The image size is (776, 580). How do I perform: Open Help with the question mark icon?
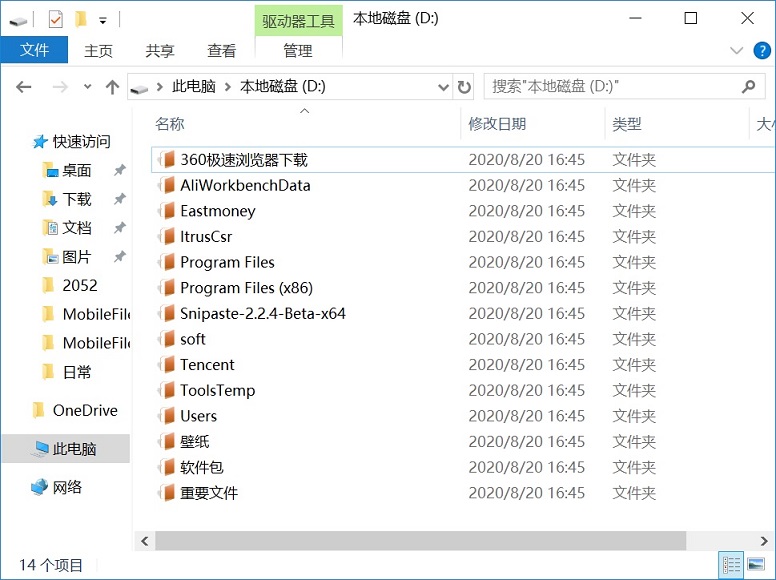[762, 50]
